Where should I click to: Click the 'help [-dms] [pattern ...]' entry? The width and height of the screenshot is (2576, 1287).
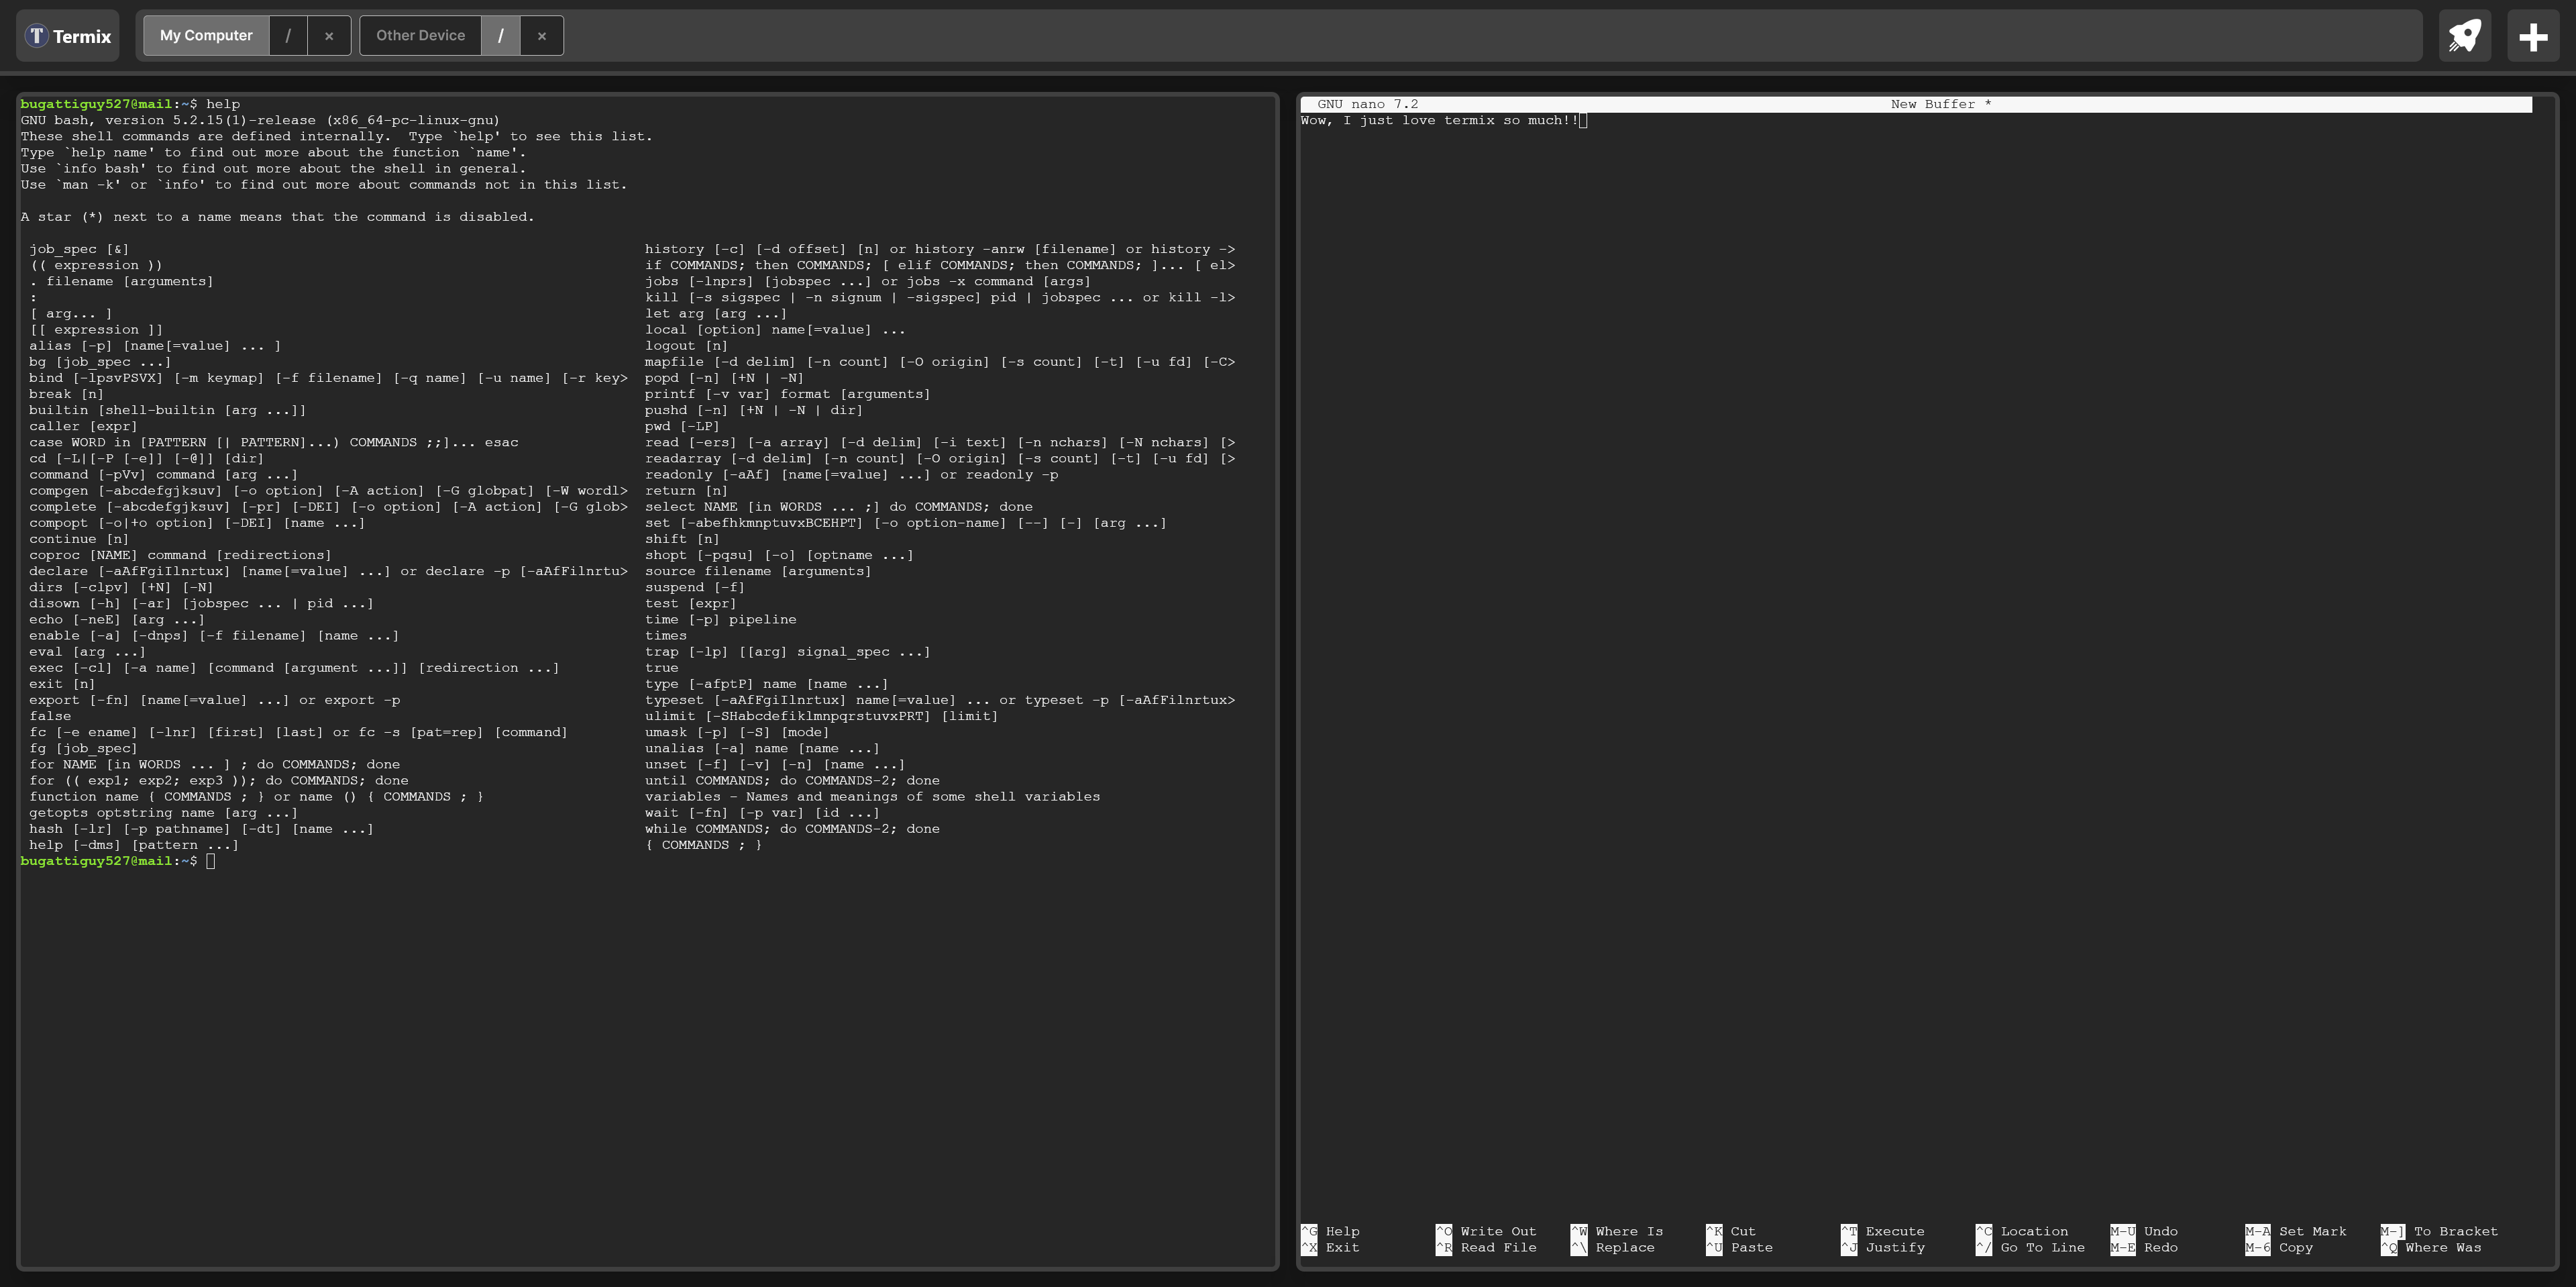coord(134,845)
